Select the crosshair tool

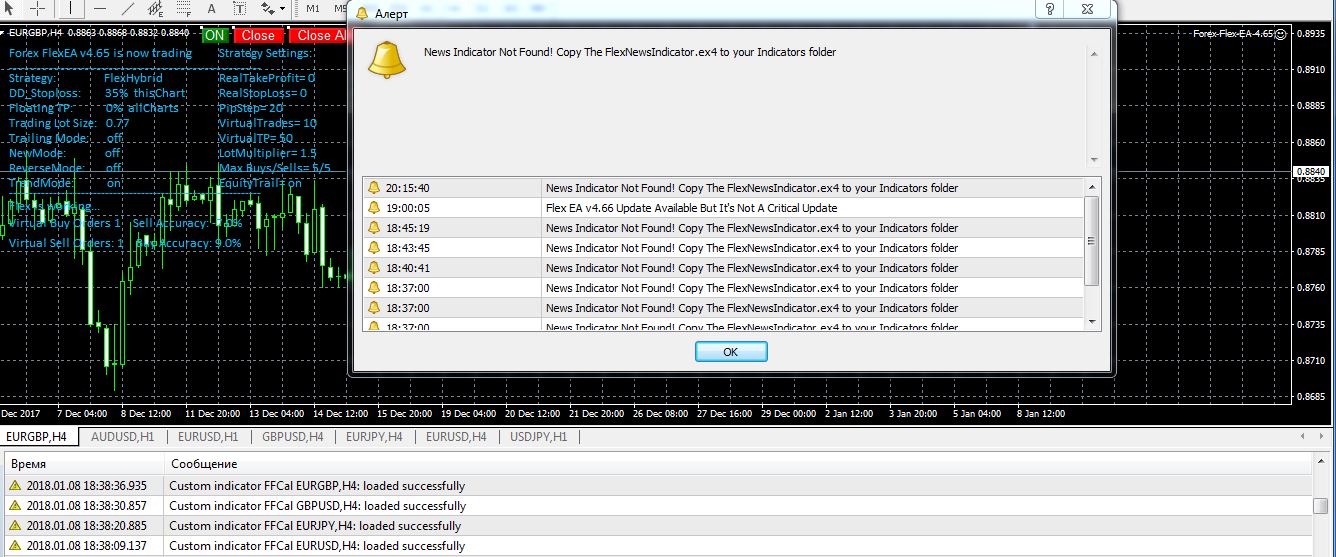pyautogui.click(x=38, y=8)
